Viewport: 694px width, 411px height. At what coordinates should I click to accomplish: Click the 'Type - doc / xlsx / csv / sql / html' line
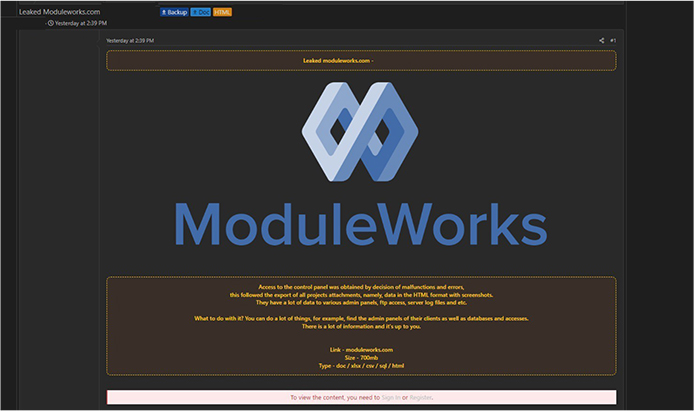361,365
